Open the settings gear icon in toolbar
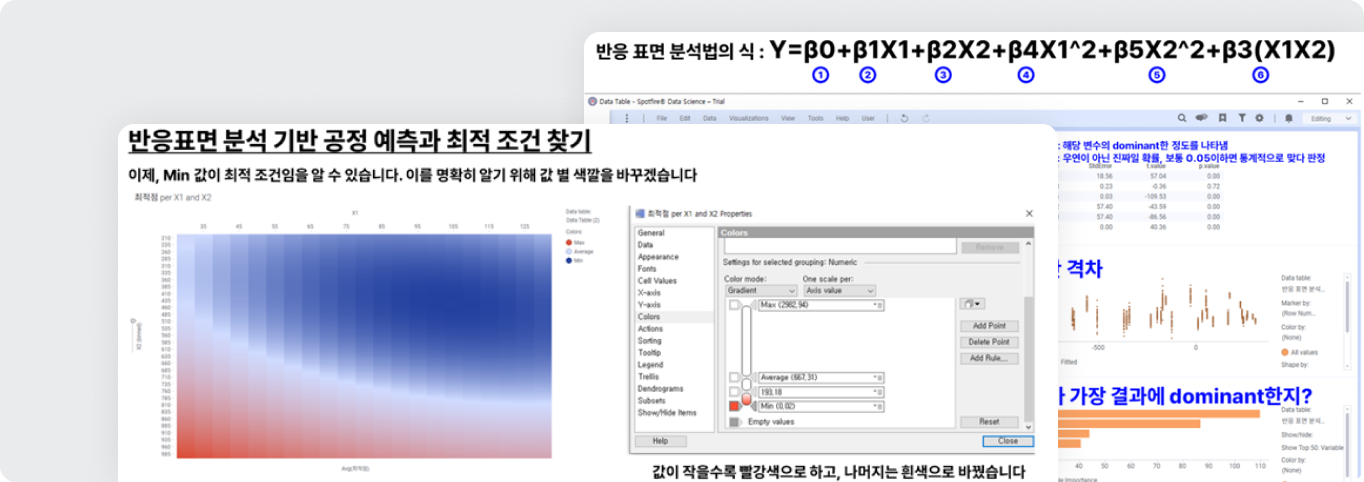This screenshot has width=1364, height=482. click(1260, 118)
